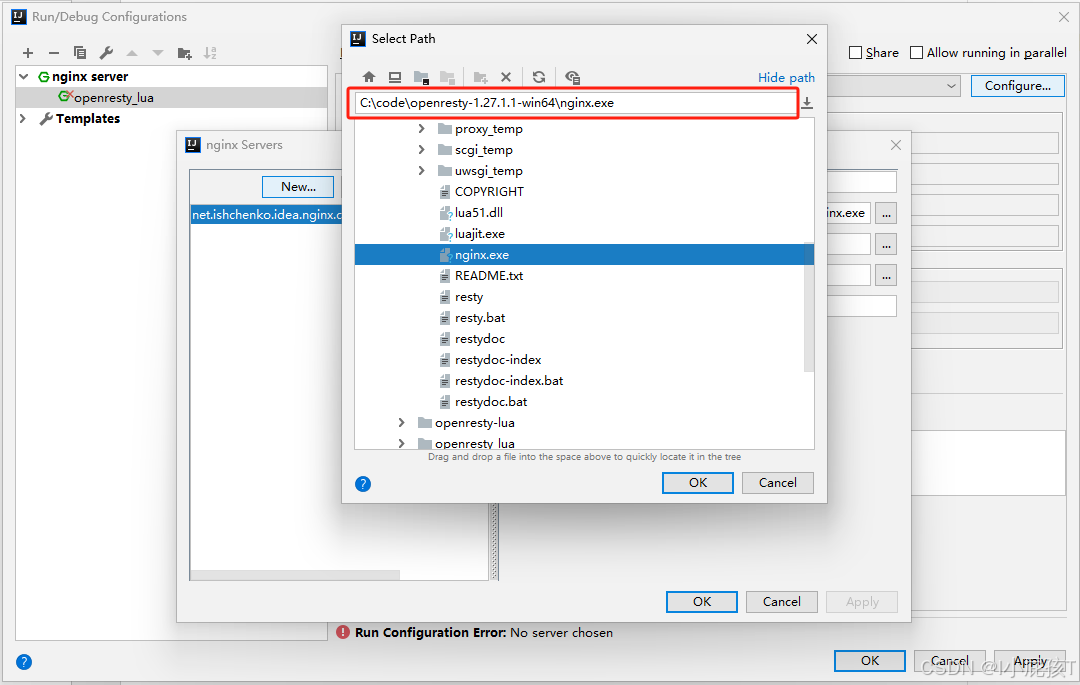Select openresty_lua run configuration
The width and height of the screenshot is (1080, 685).
coord(172,98)
